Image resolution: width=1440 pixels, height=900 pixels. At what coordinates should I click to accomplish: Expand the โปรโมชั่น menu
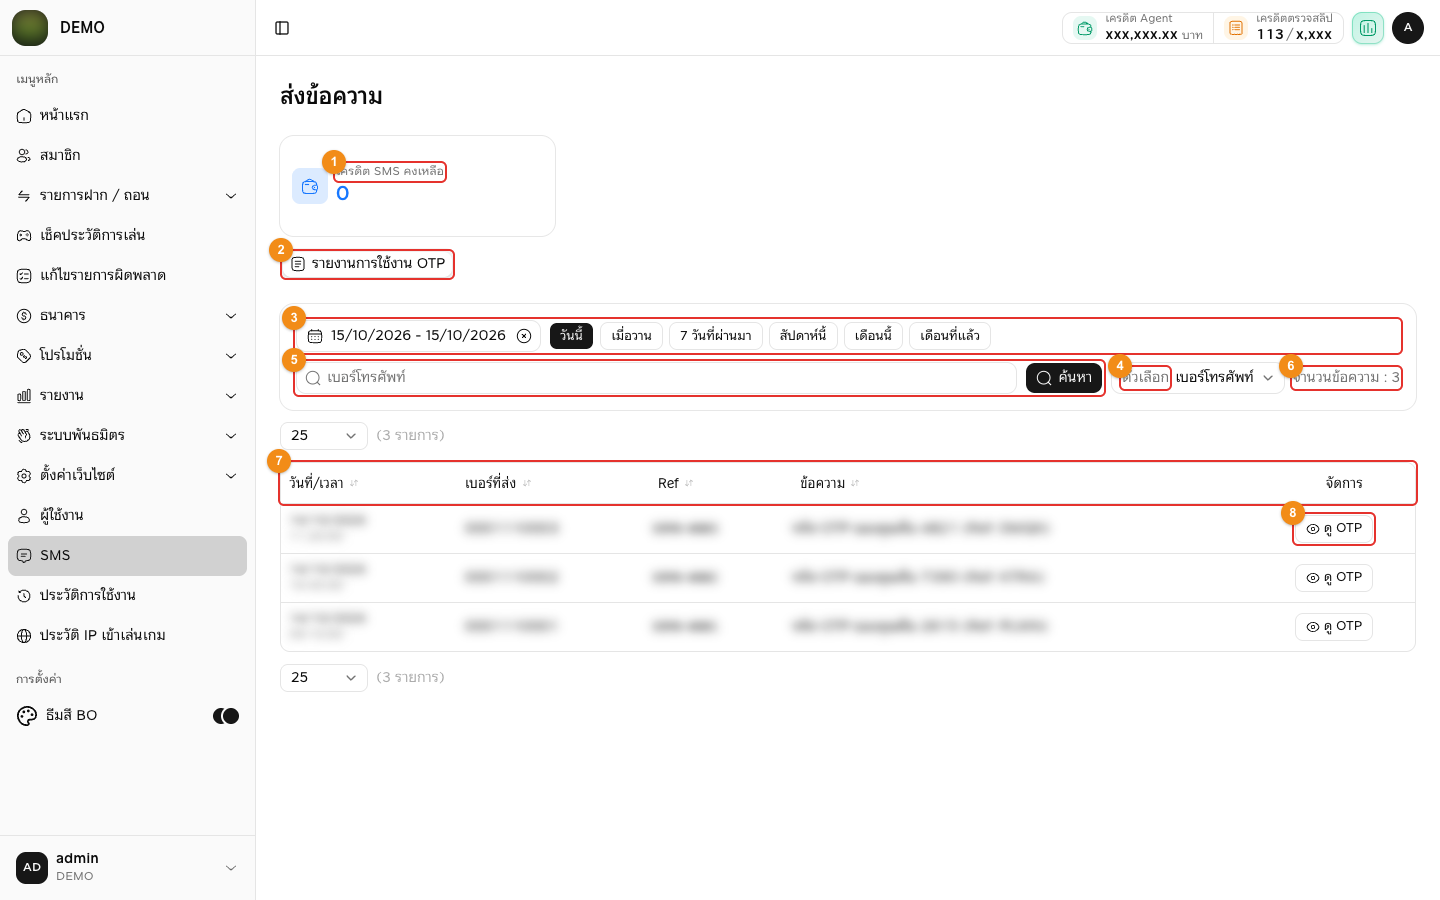128,356
